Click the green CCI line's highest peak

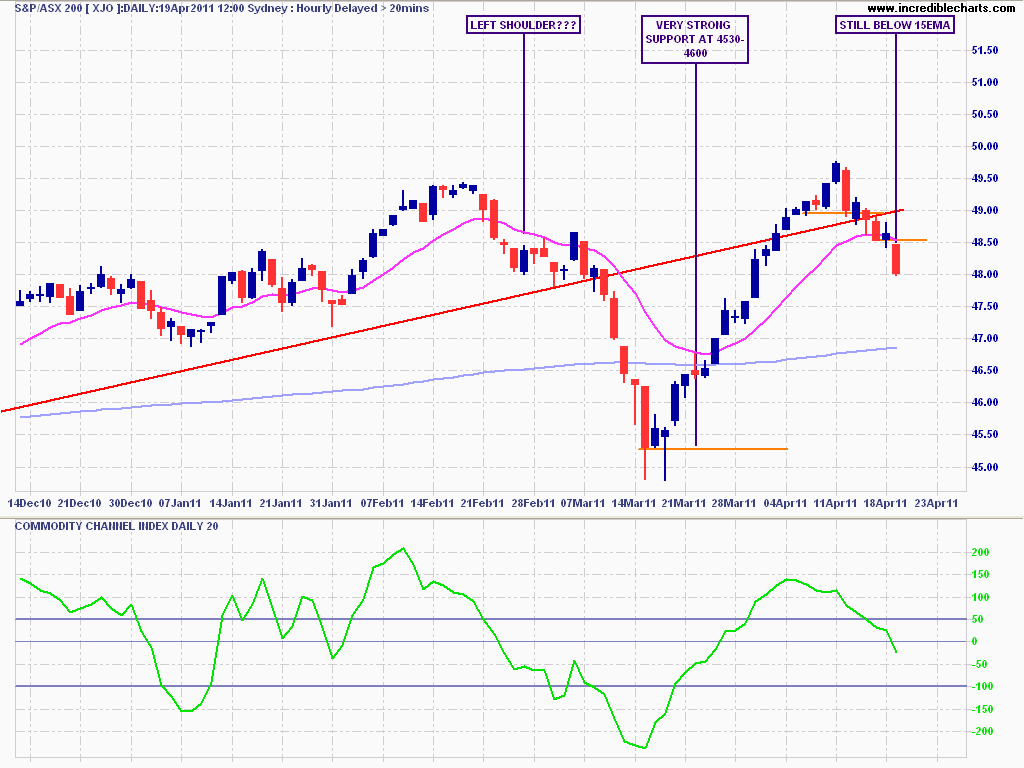[402, 548]
